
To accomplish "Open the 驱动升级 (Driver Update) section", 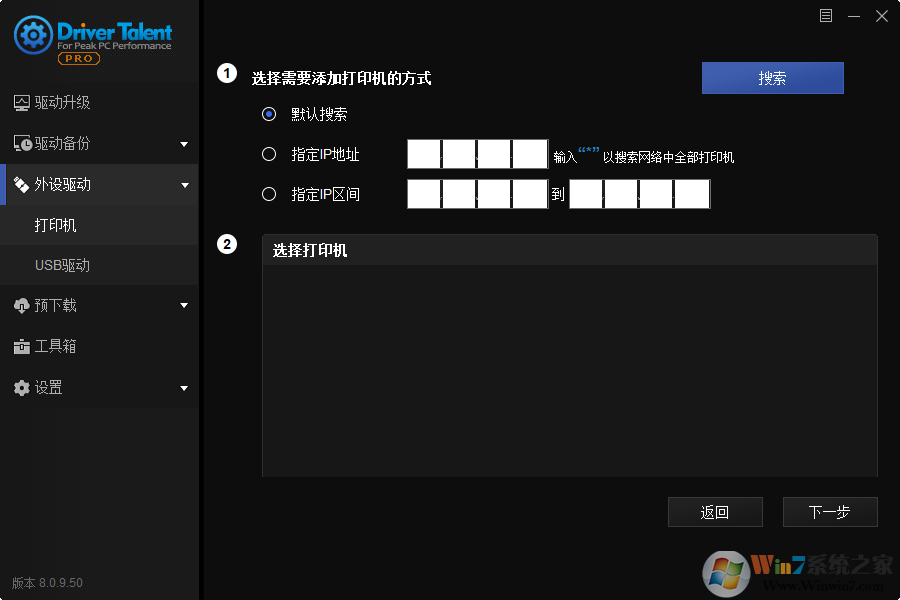I will point(60,102).
